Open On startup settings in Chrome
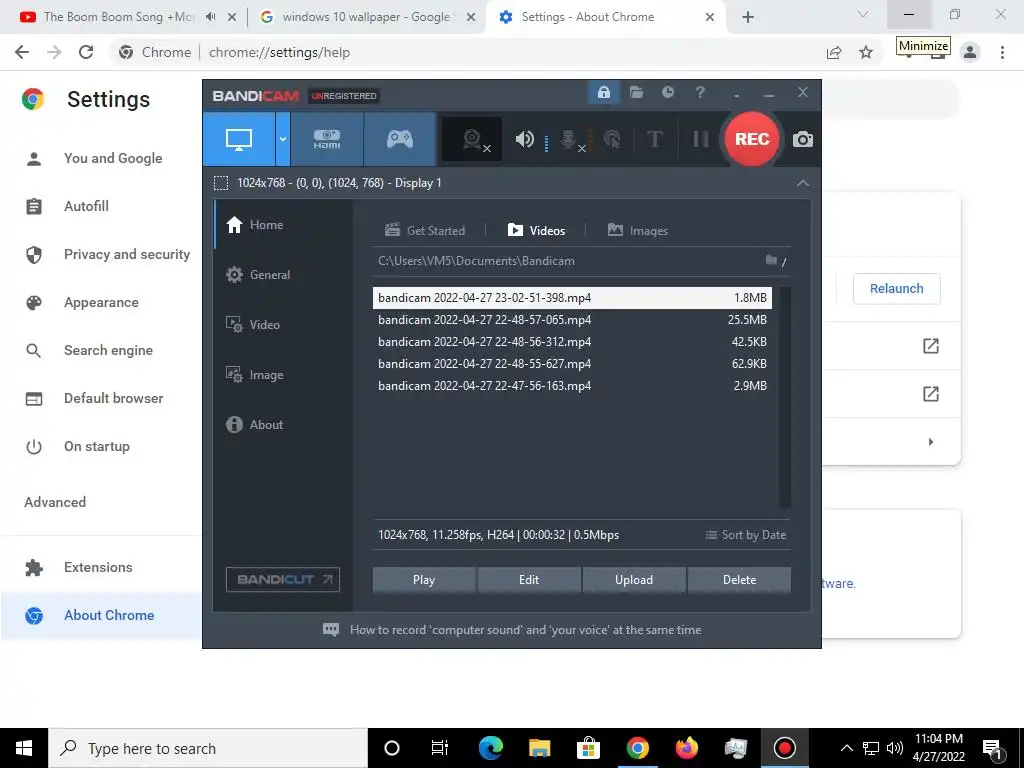Viewport: 1024px width, 768px height. pyautogui.click(x=97, y=447)
